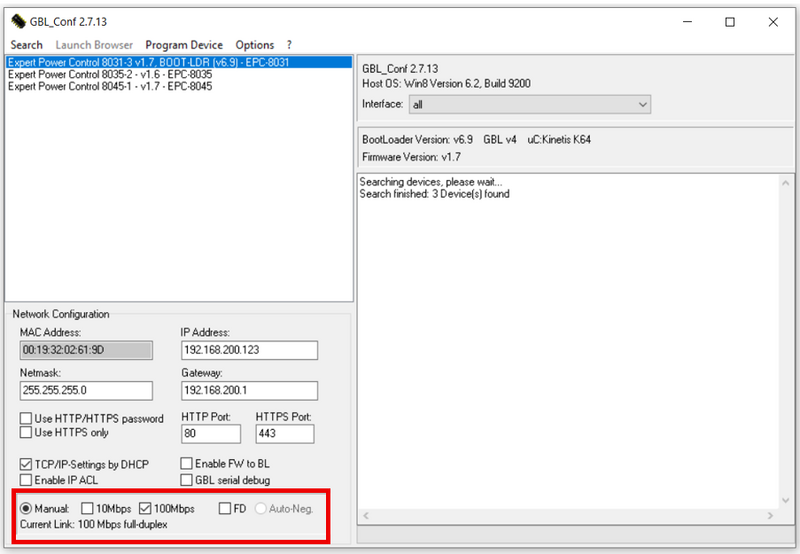Toggle TCP/IP-Settings by DHCP checkbox
Screen dimensions: 800x554
pos(26,464)
